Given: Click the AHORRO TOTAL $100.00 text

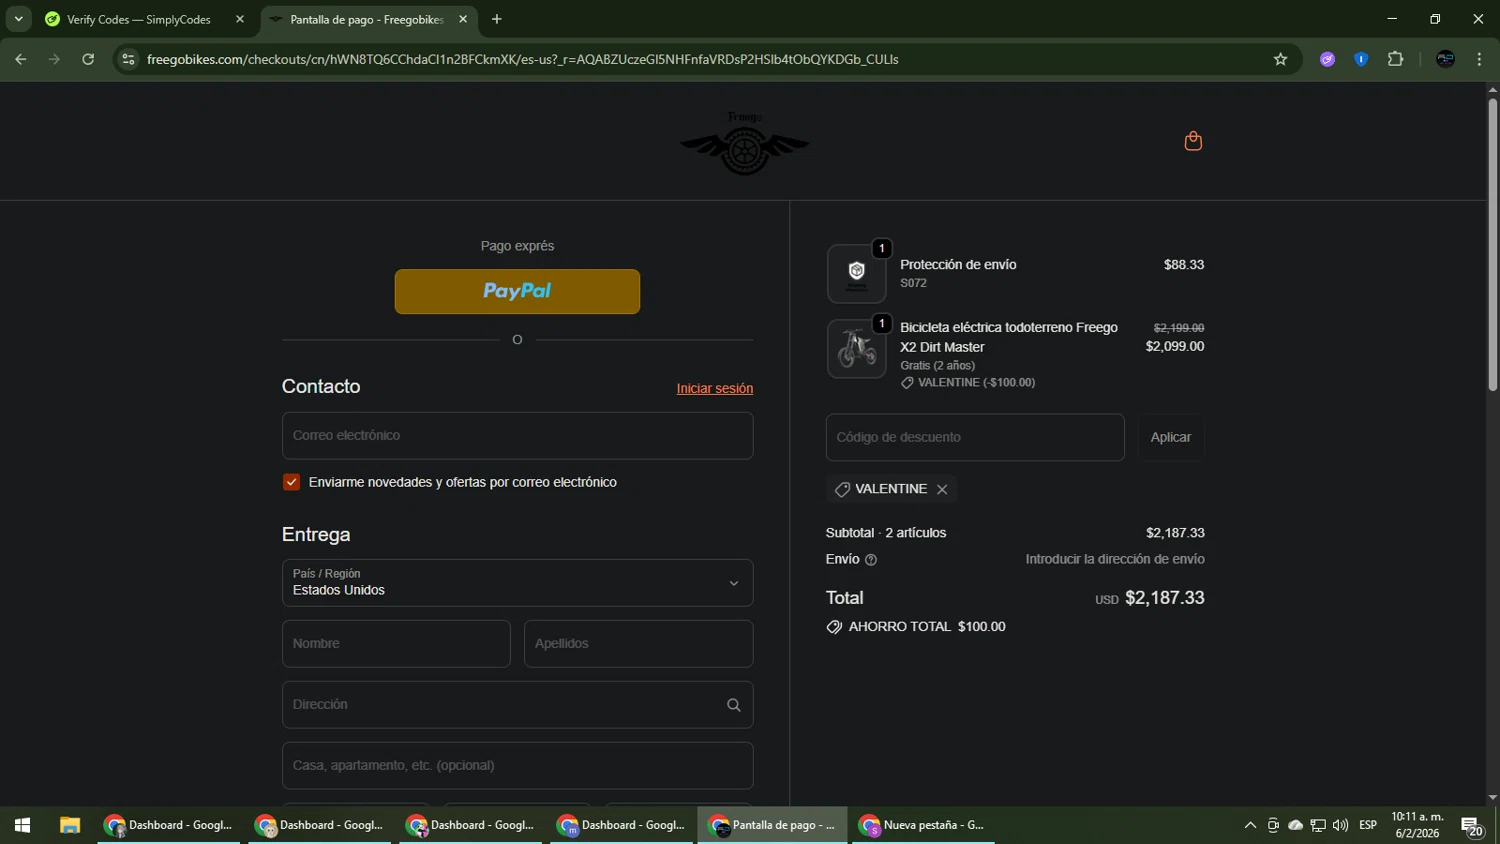Looking at the screenshot, I should [927, 627].
